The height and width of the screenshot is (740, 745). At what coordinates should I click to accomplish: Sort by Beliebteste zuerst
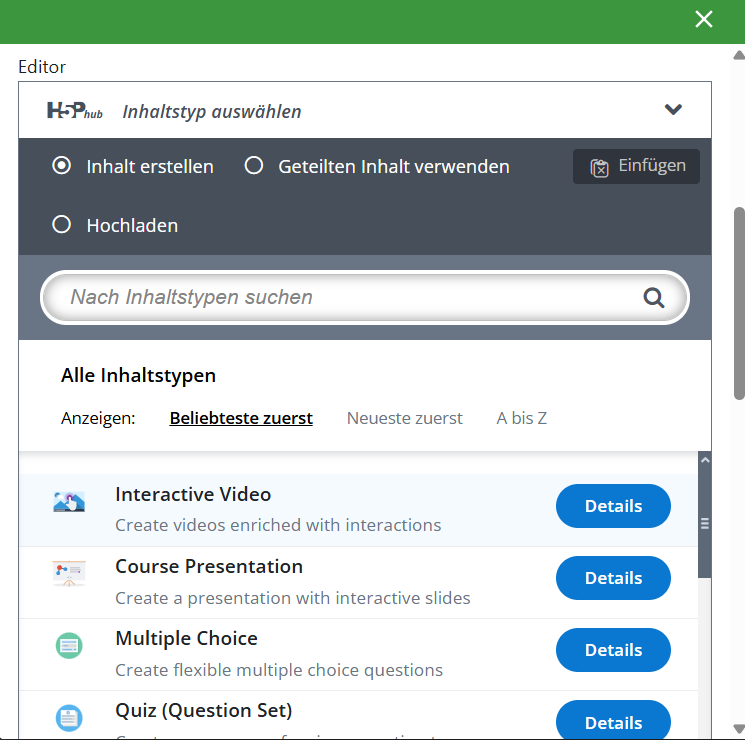(241, 418)
